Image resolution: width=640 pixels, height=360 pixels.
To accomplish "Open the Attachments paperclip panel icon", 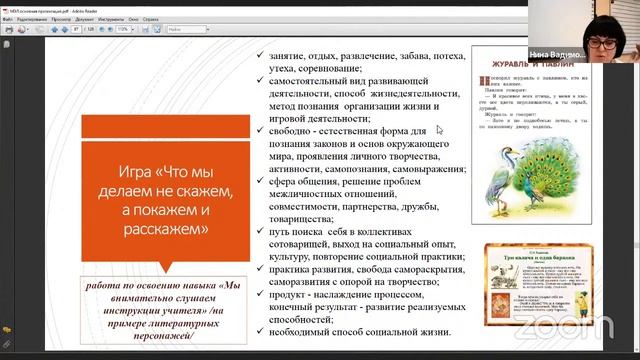I will tap(7, 344).
